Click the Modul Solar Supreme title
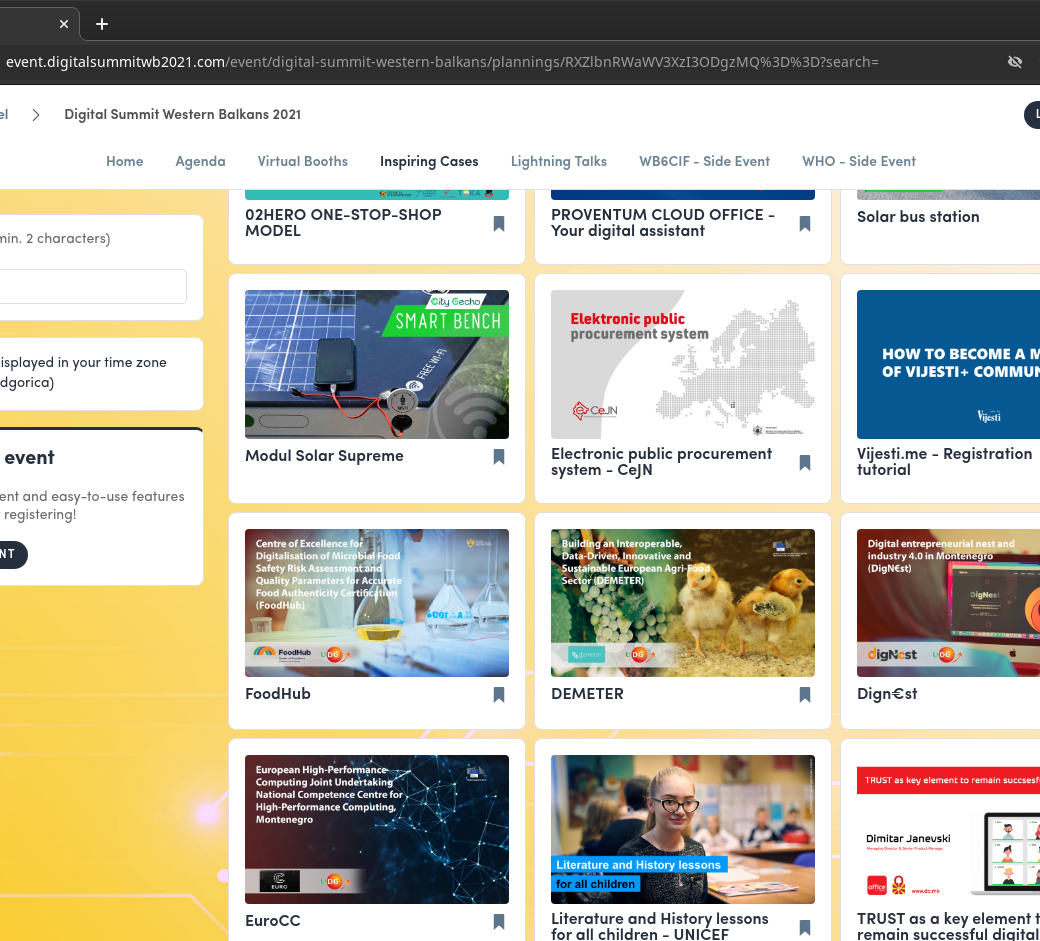Image resolution: width=1040 pixels, height=941 pixels. pos(324,456)
